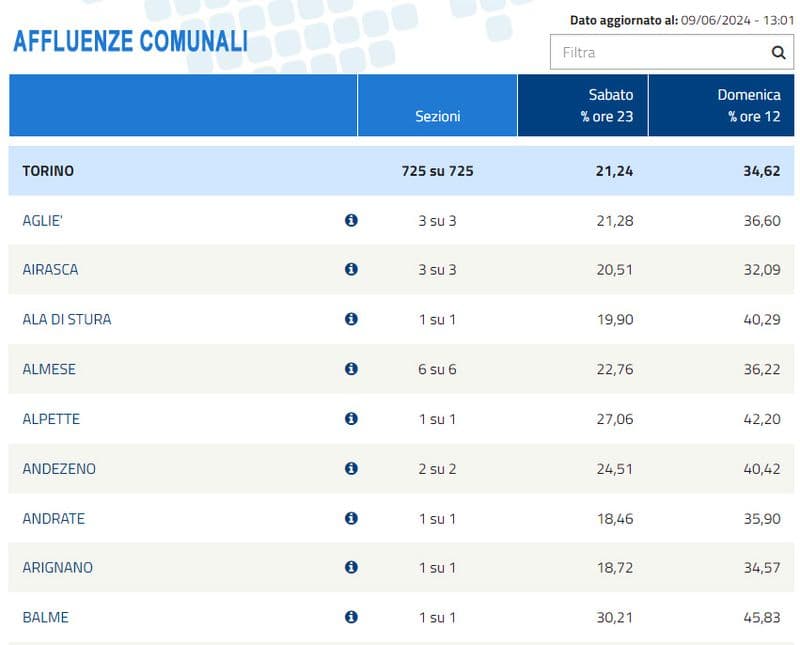Follow the ANDEZENO municipality link

pos(59,468)
